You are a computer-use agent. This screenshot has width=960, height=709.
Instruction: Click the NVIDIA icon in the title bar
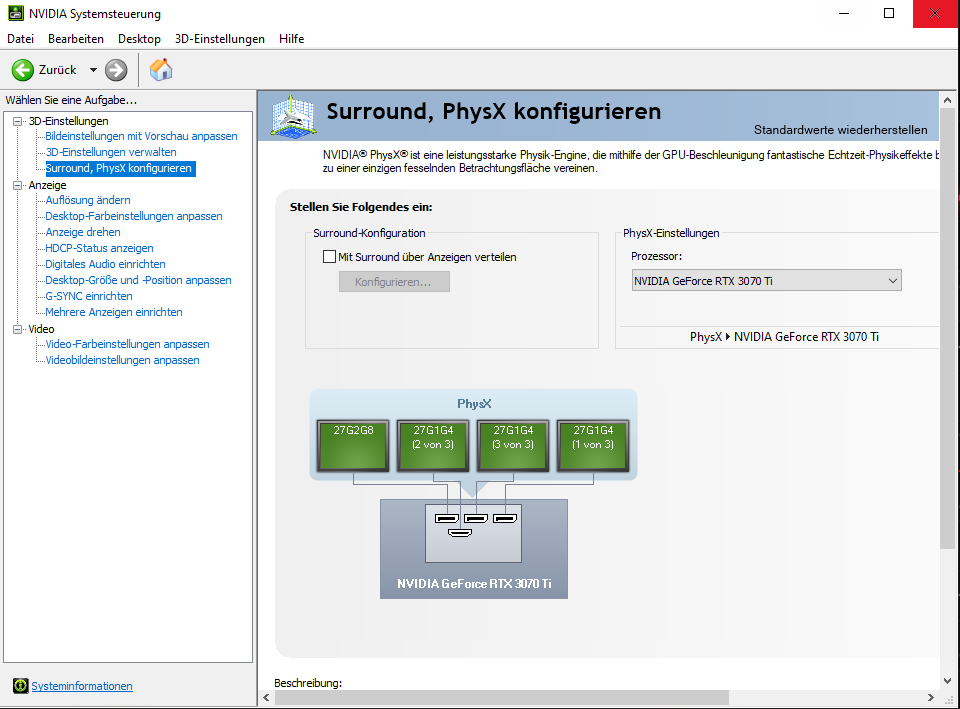[x=16, y=13]
